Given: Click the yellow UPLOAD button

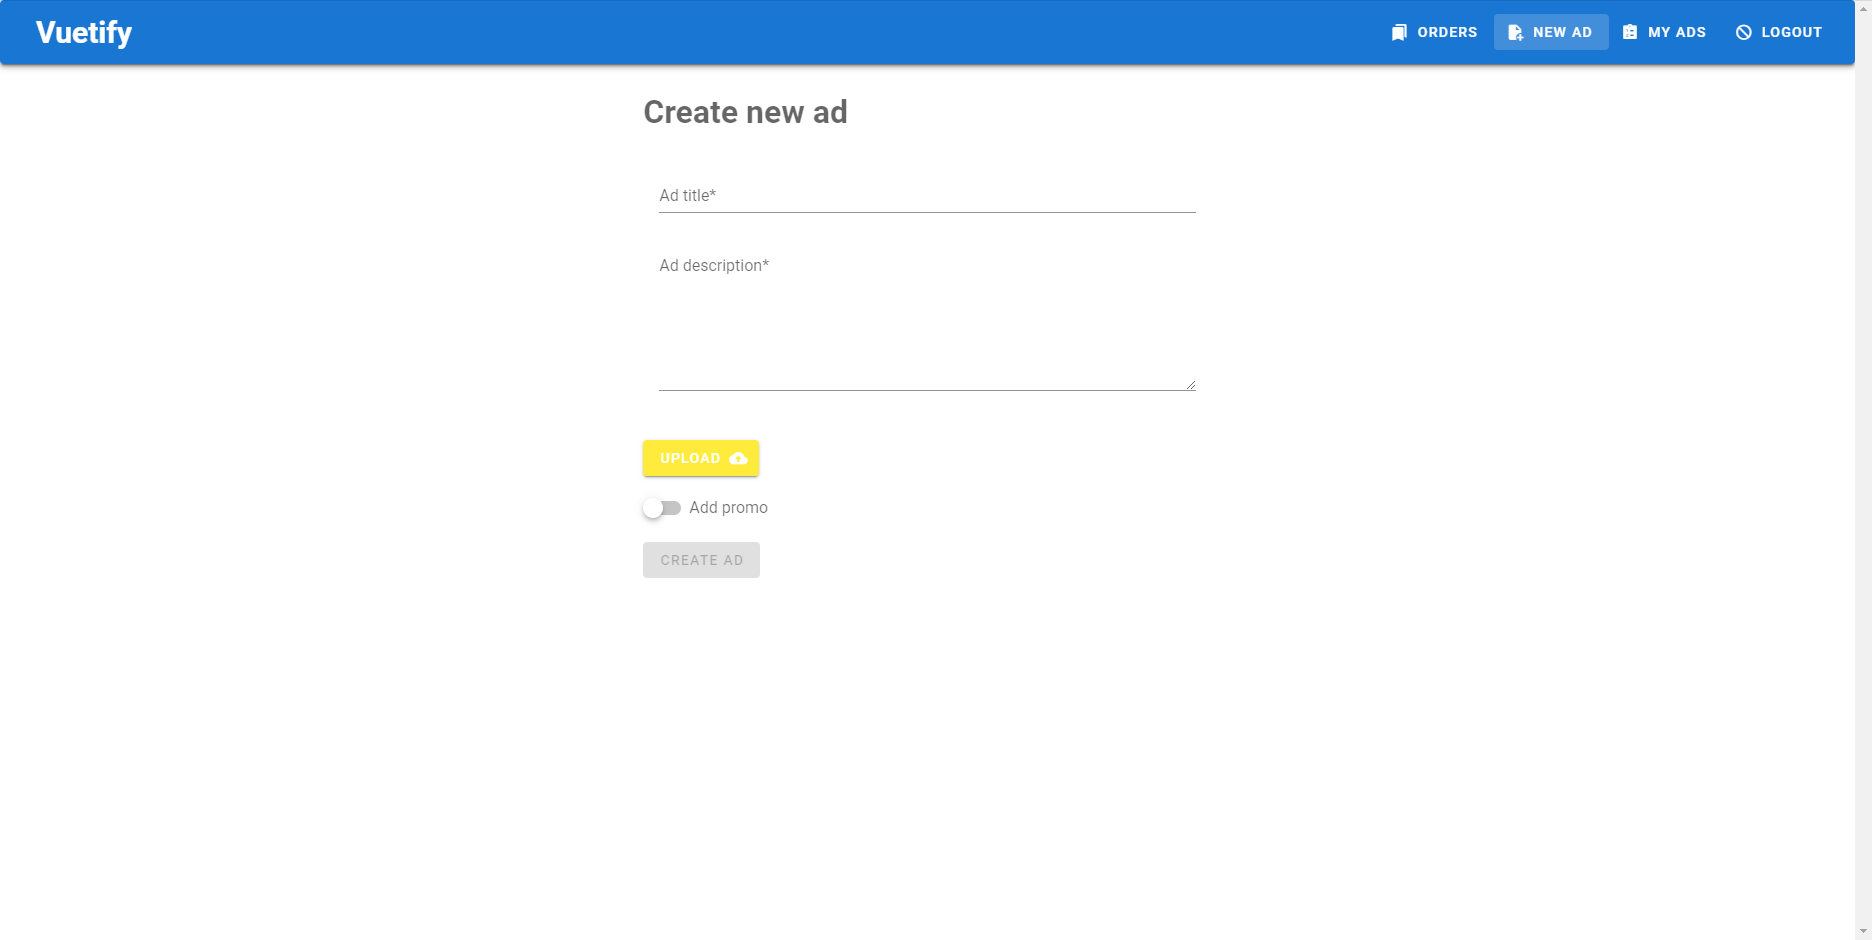Looking at the screenshot, I should (701, 458).
